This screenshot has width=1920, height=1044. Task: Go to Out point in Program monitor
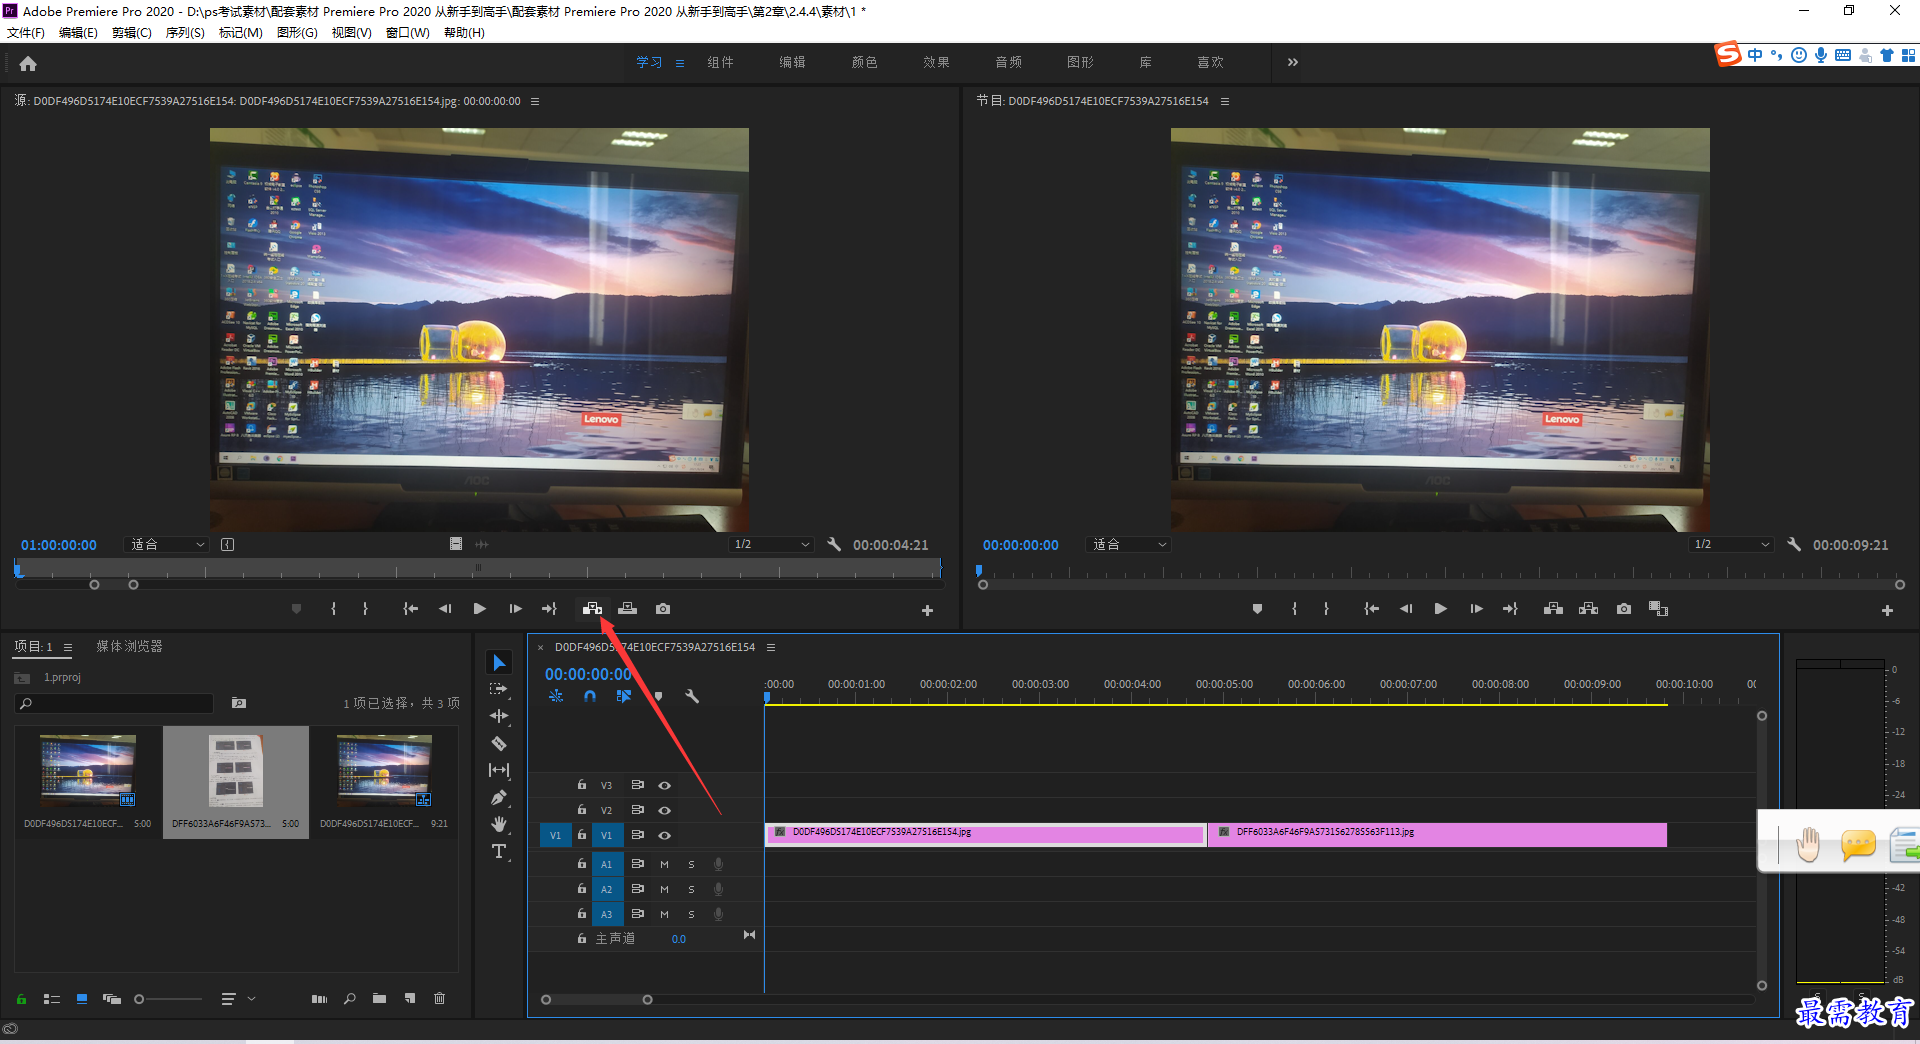click(1510, 608)
